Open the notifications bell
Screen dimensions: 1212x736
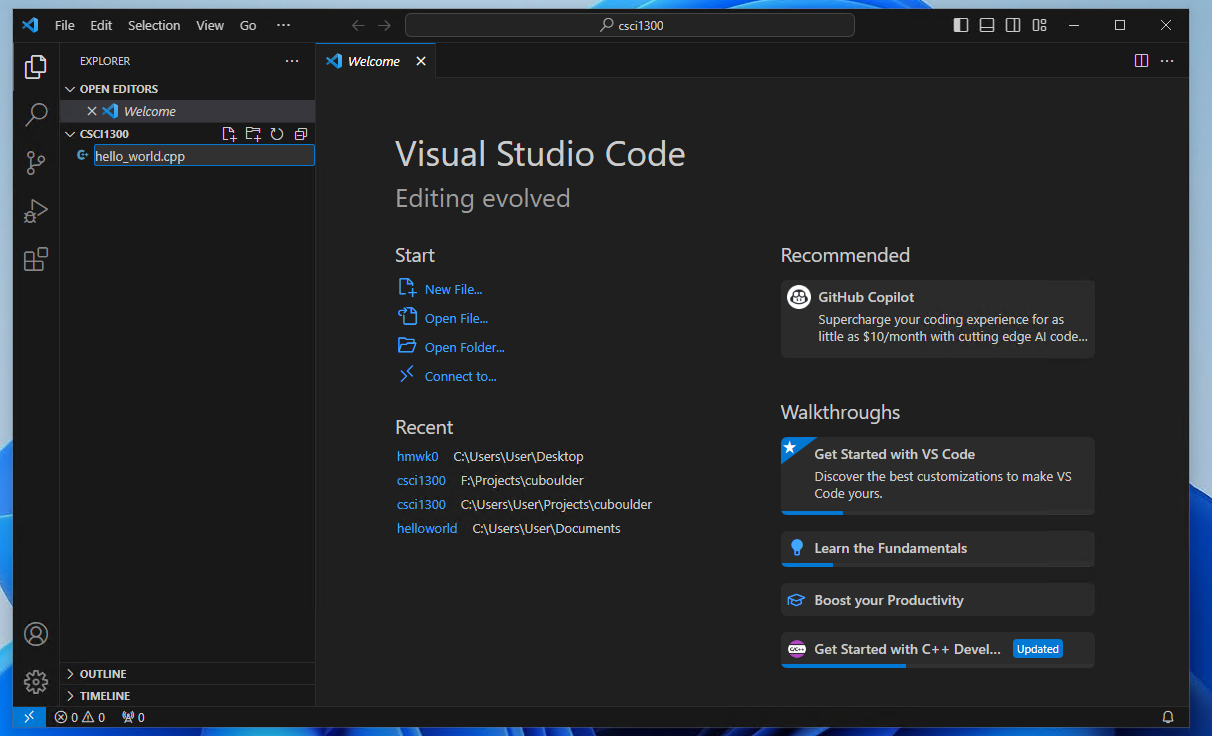[x=1168, y=717]
